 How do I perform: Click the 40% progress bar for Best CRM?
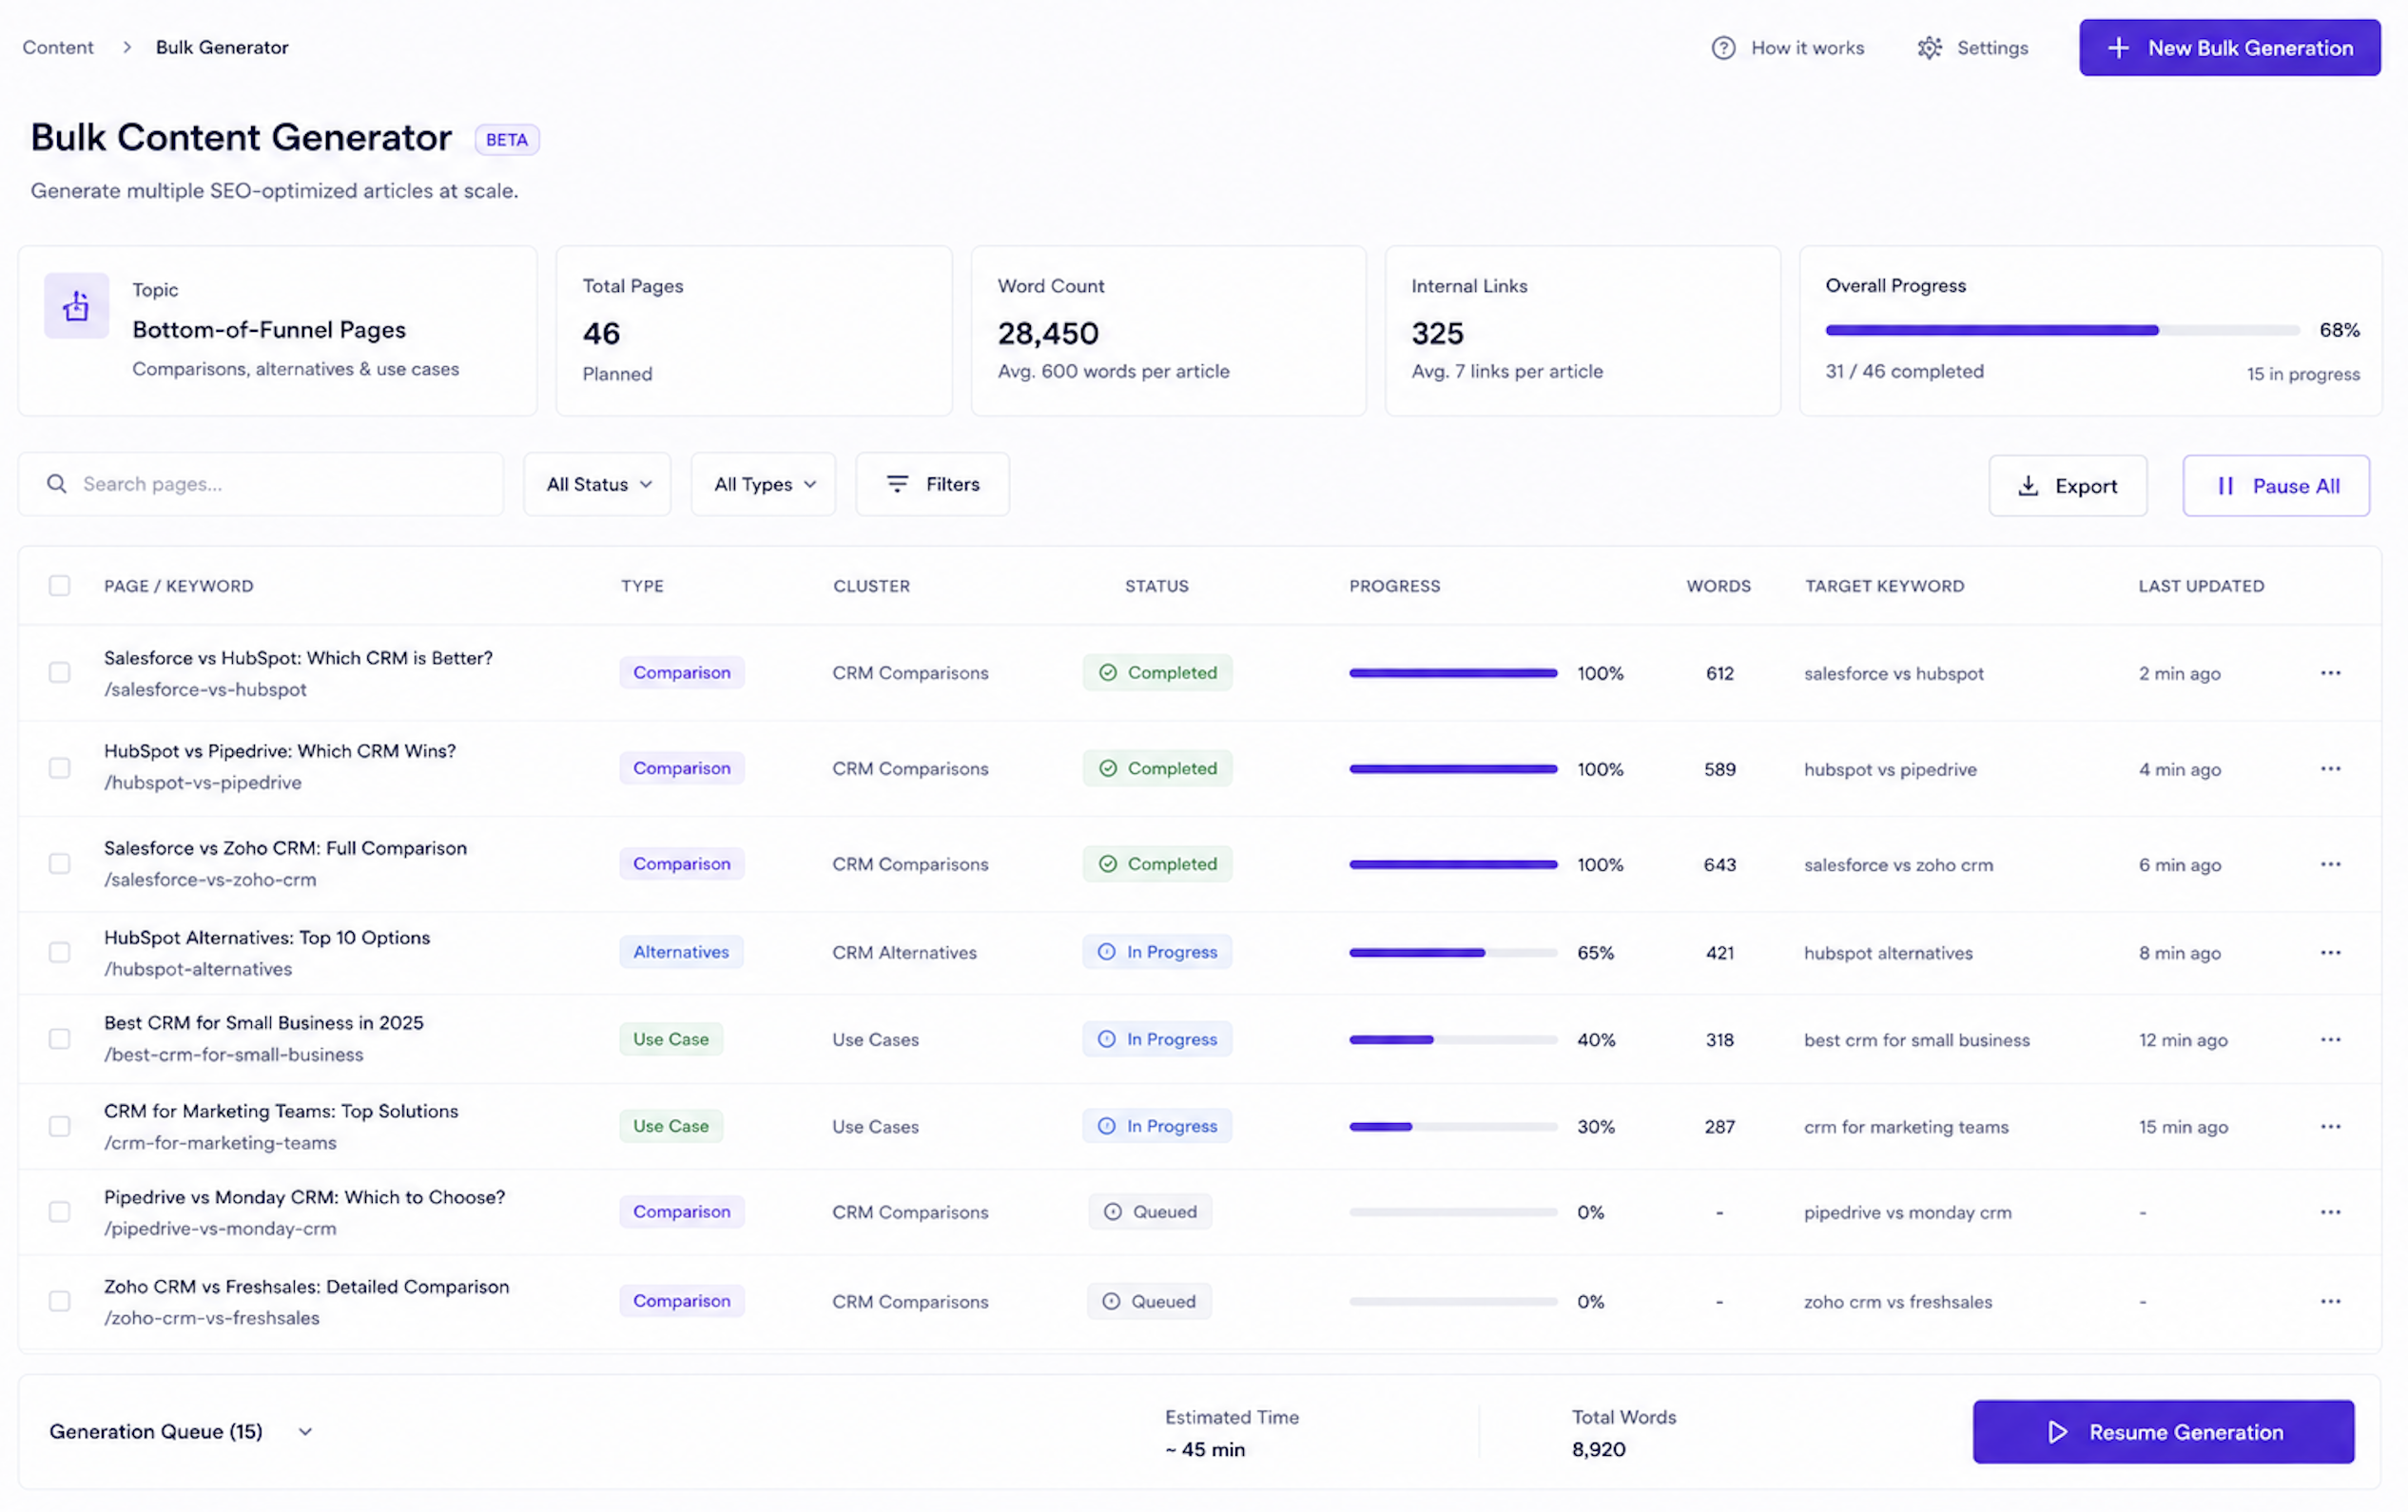pyautogui.click(x=1453, y=1040)
